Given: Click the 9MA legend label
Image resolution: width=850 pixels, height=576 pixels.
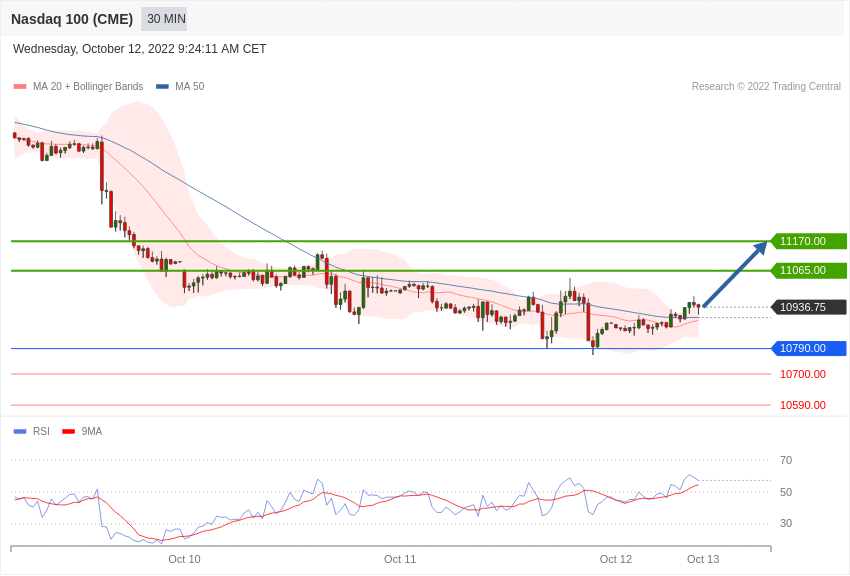Looking at the screenshot, I should coord(92,431).
